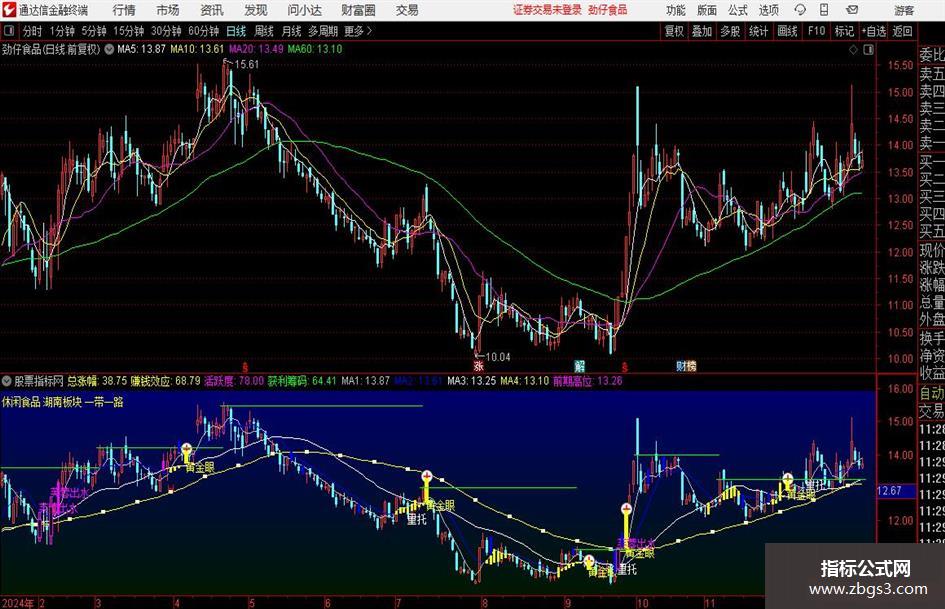
Task: Expand 更多 period options
Action: pos(358,31)
